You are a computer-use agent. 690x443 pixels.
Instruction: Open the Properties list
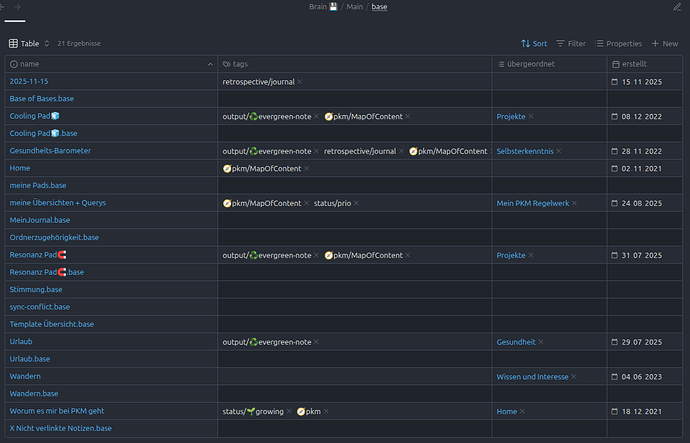tap(618, 44)
